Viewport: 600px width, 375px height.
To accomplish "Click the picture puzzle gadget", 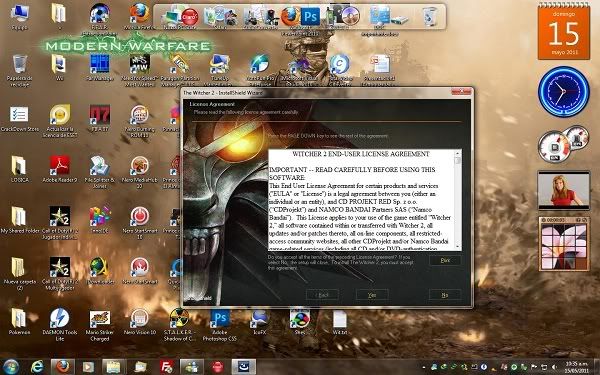I will coord(564,244).
